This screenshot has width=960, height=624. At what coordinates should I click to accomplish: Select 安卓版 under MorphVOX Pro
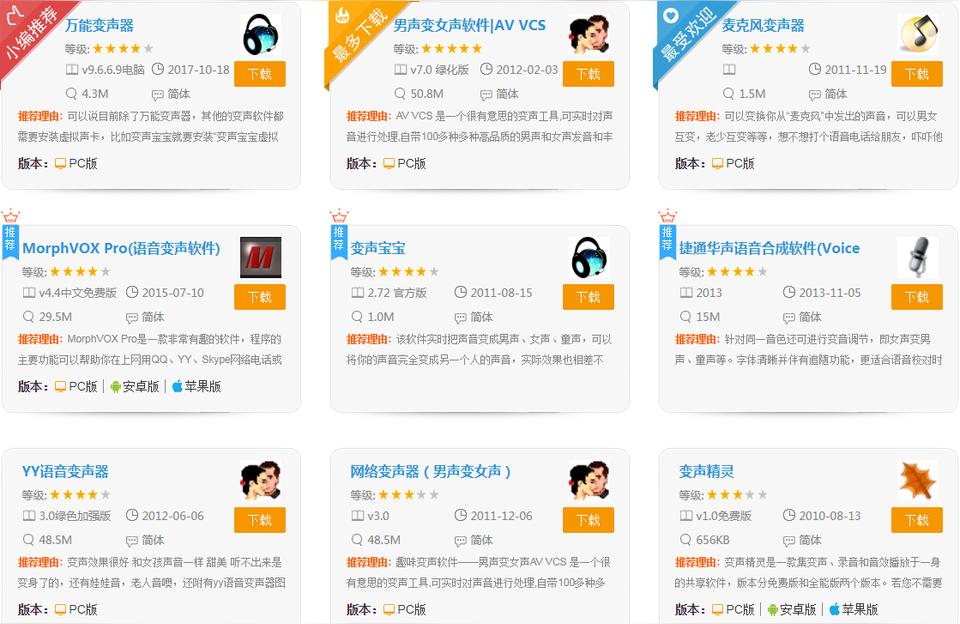pos(135,386)
